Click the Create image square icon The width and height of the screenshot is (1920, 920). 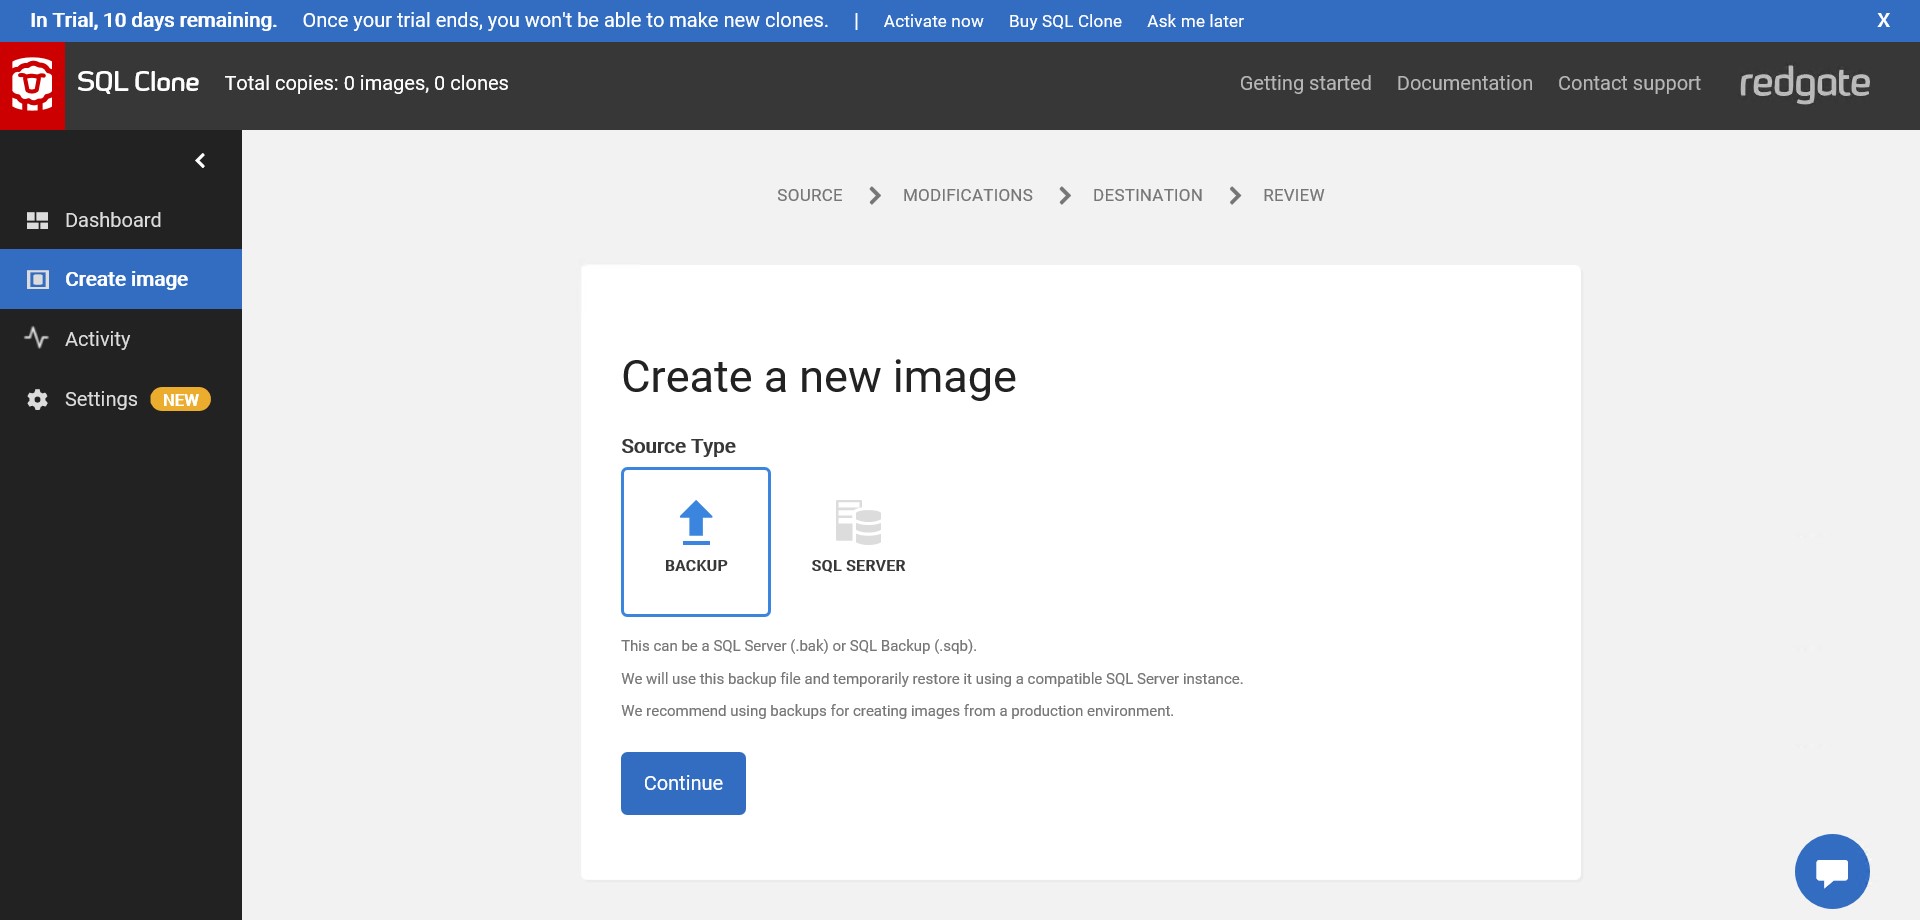(37, 279)
